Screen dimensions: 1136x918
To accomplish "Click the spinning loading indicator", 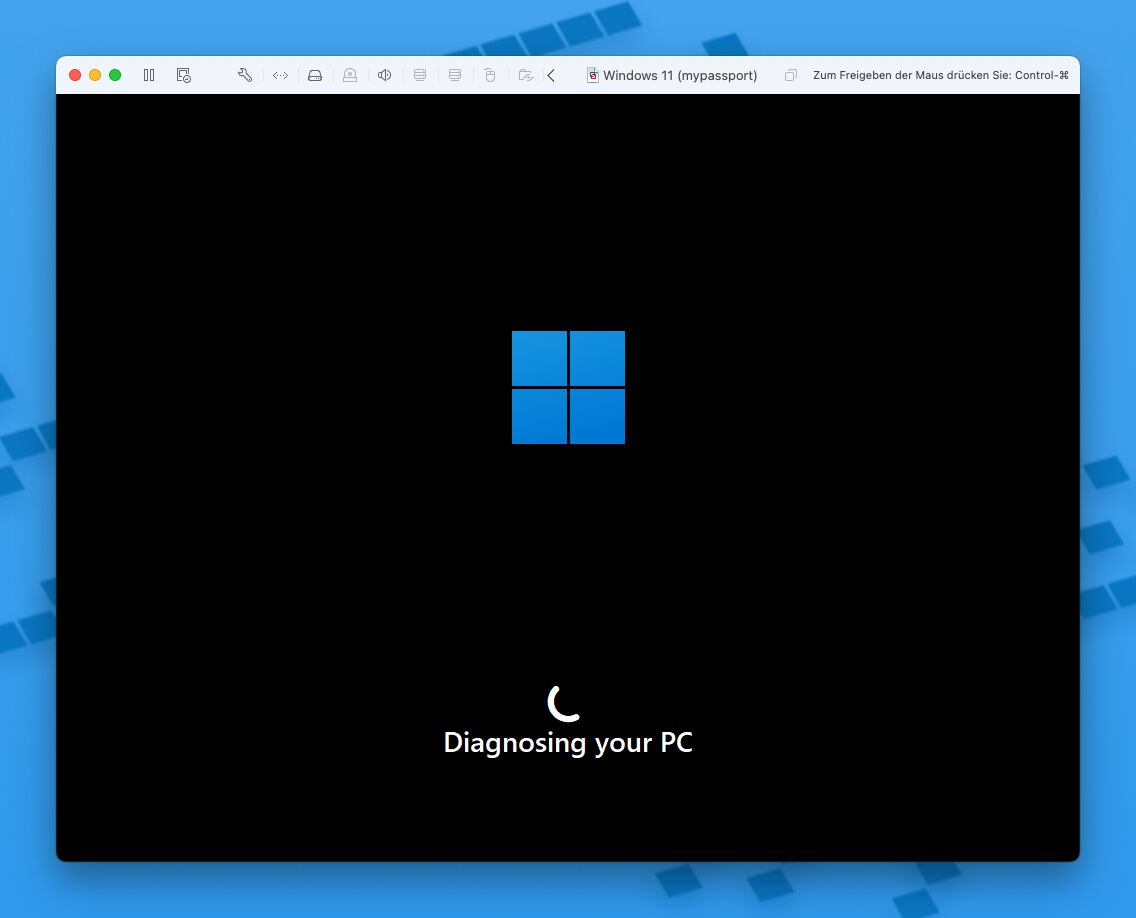I will [x=564, y=703].
